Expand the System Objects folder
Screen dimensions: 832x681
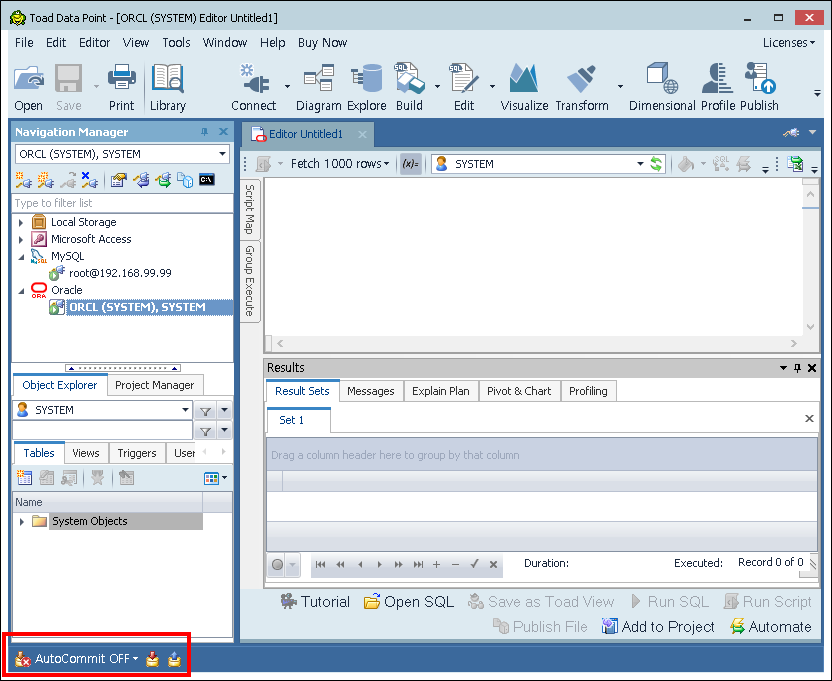coord(22,521)
